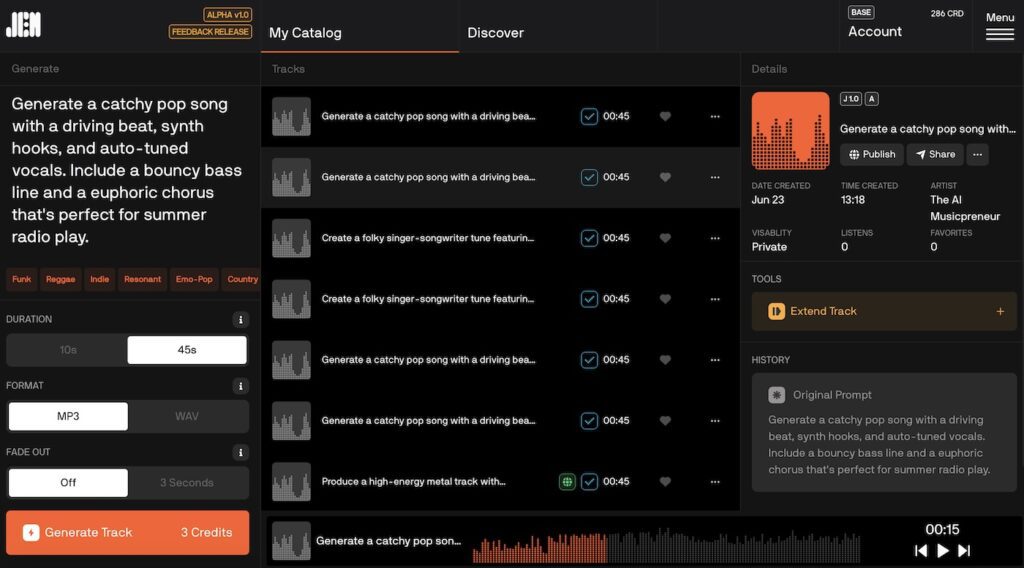Screen dimensions: 1024x568
Task: Click the Duration info icon
Action: click(240, 320)
